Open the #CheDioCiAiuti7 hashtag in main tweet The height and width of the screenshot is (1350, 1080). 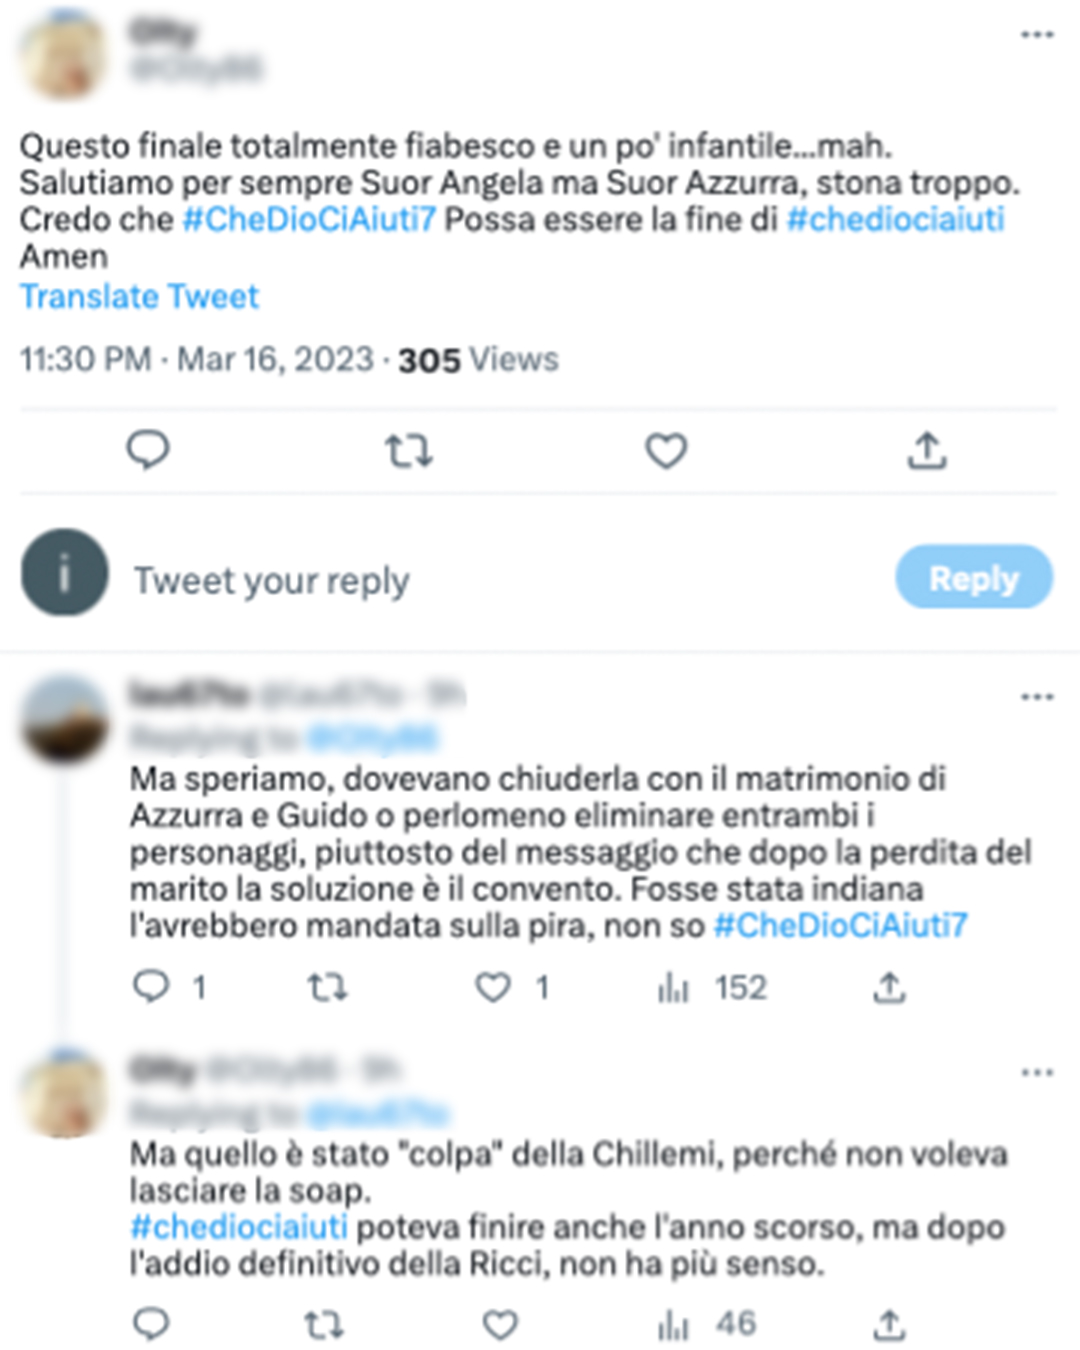click(309, 219)
